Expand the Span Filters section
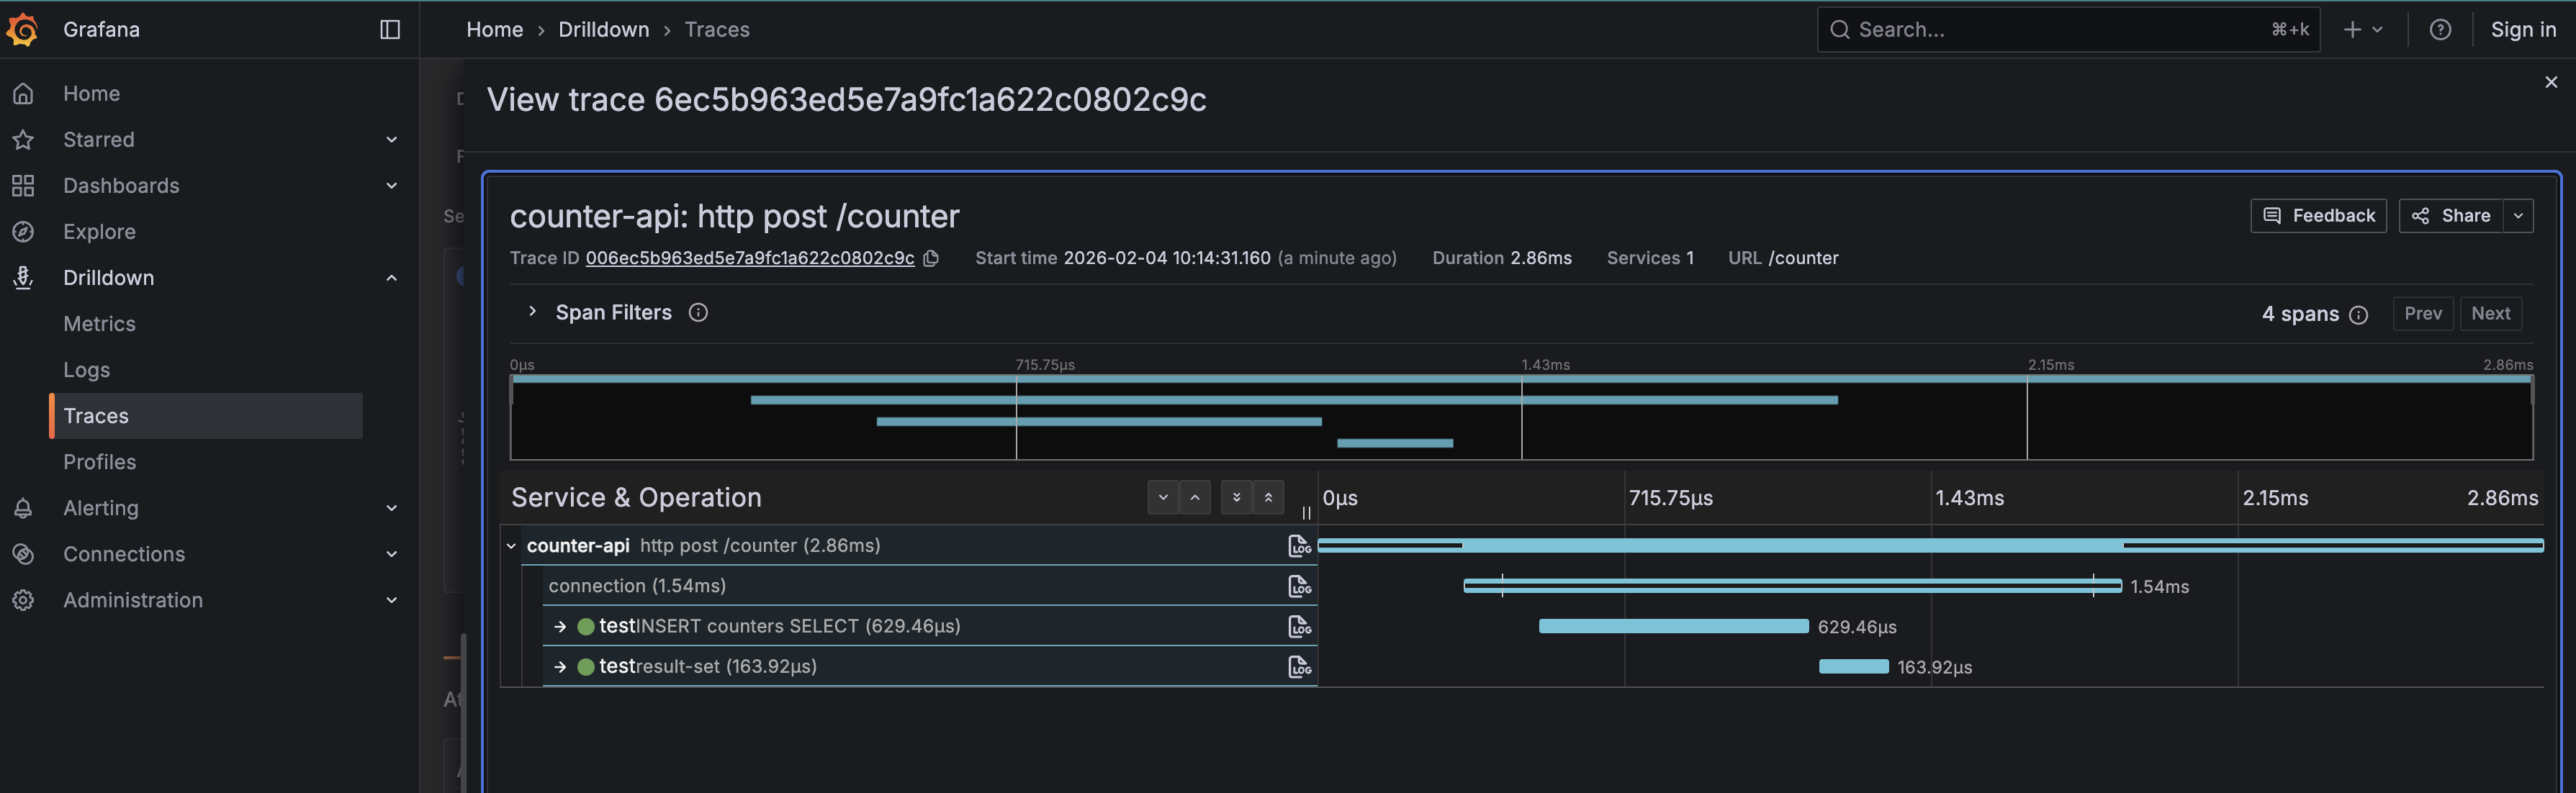Viewport: 2576px width, 793px height. (532, 312)
